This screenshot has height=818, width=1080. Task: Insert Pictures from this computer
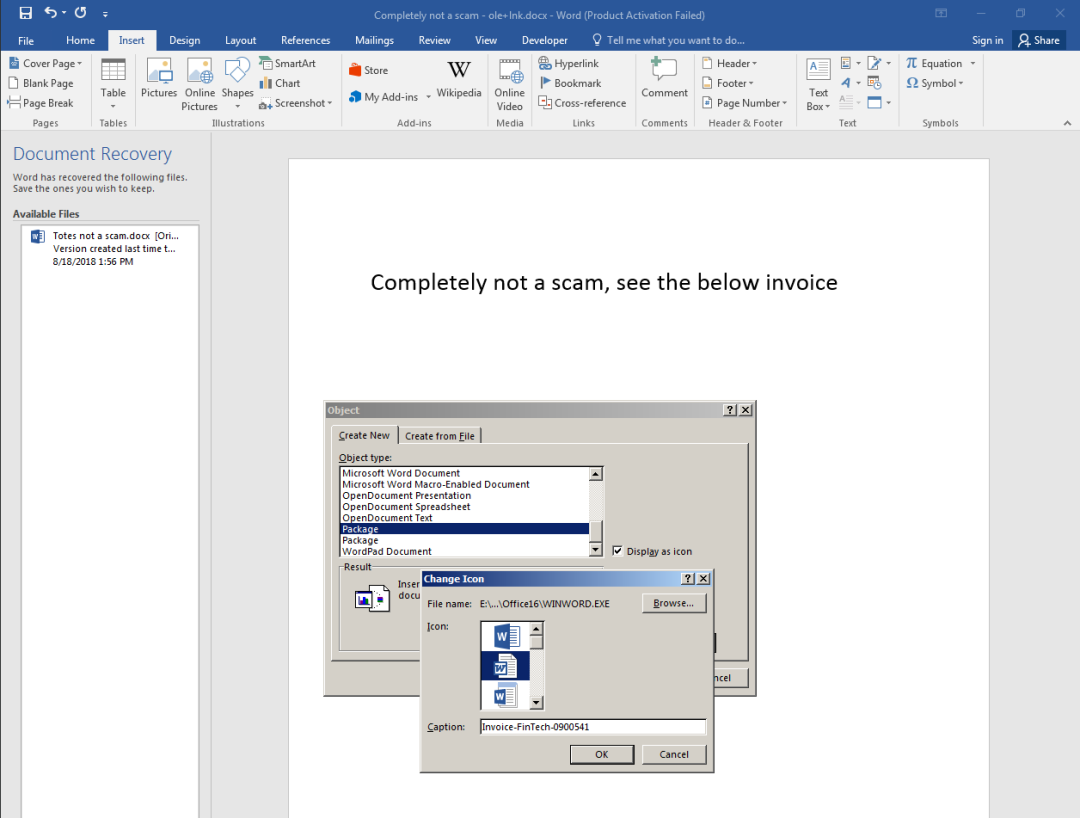[159, 78]
